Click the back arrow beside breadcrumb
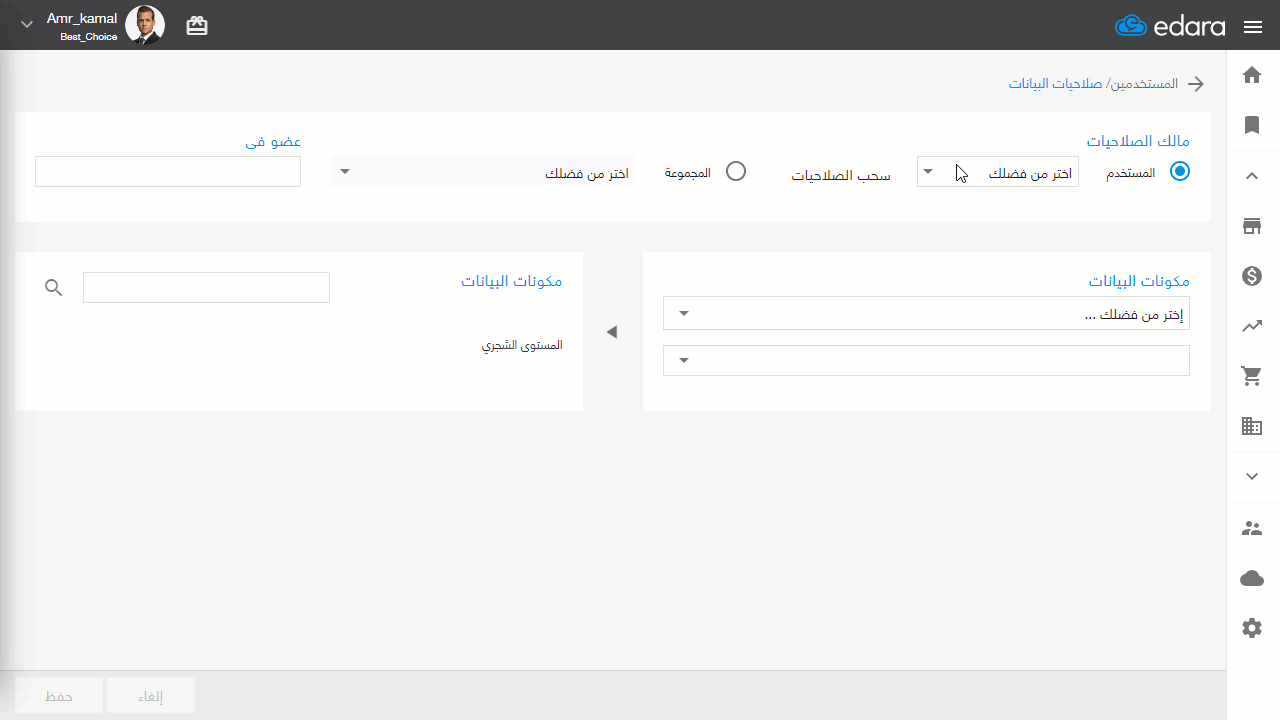This screenshot has width=1280, height=720. 1195,84
